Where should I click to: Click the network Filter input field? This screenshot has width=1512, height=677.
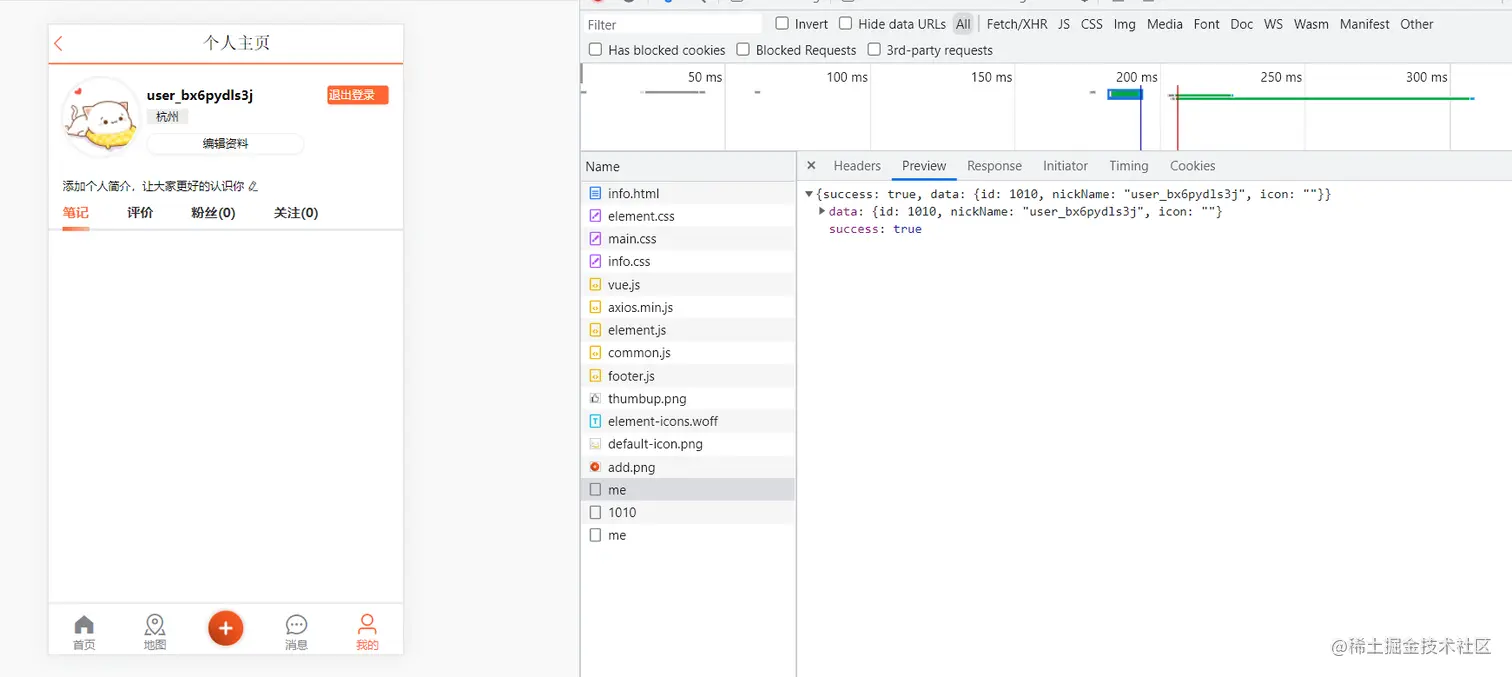coord(673,24)
